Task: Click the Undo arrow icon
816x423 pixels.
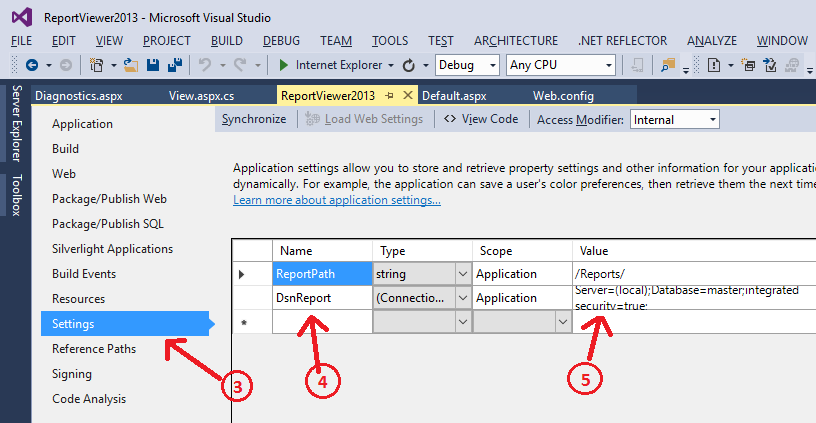Action: pyautogui.click(x=205, y=65)
